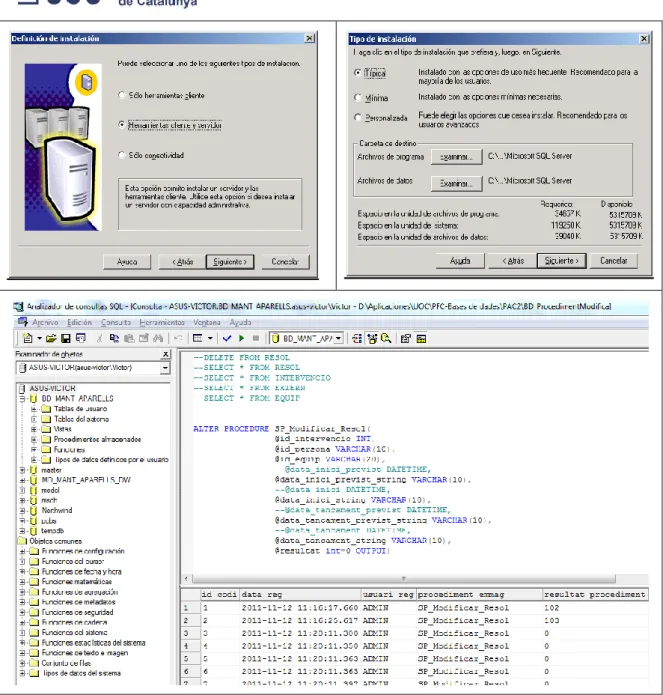Image resolution: width=663 pixels, height=695 pixels.
Task: Click Ayuda in 'Tipo de instalación' dialog
Action: click(x=460, y=261)
